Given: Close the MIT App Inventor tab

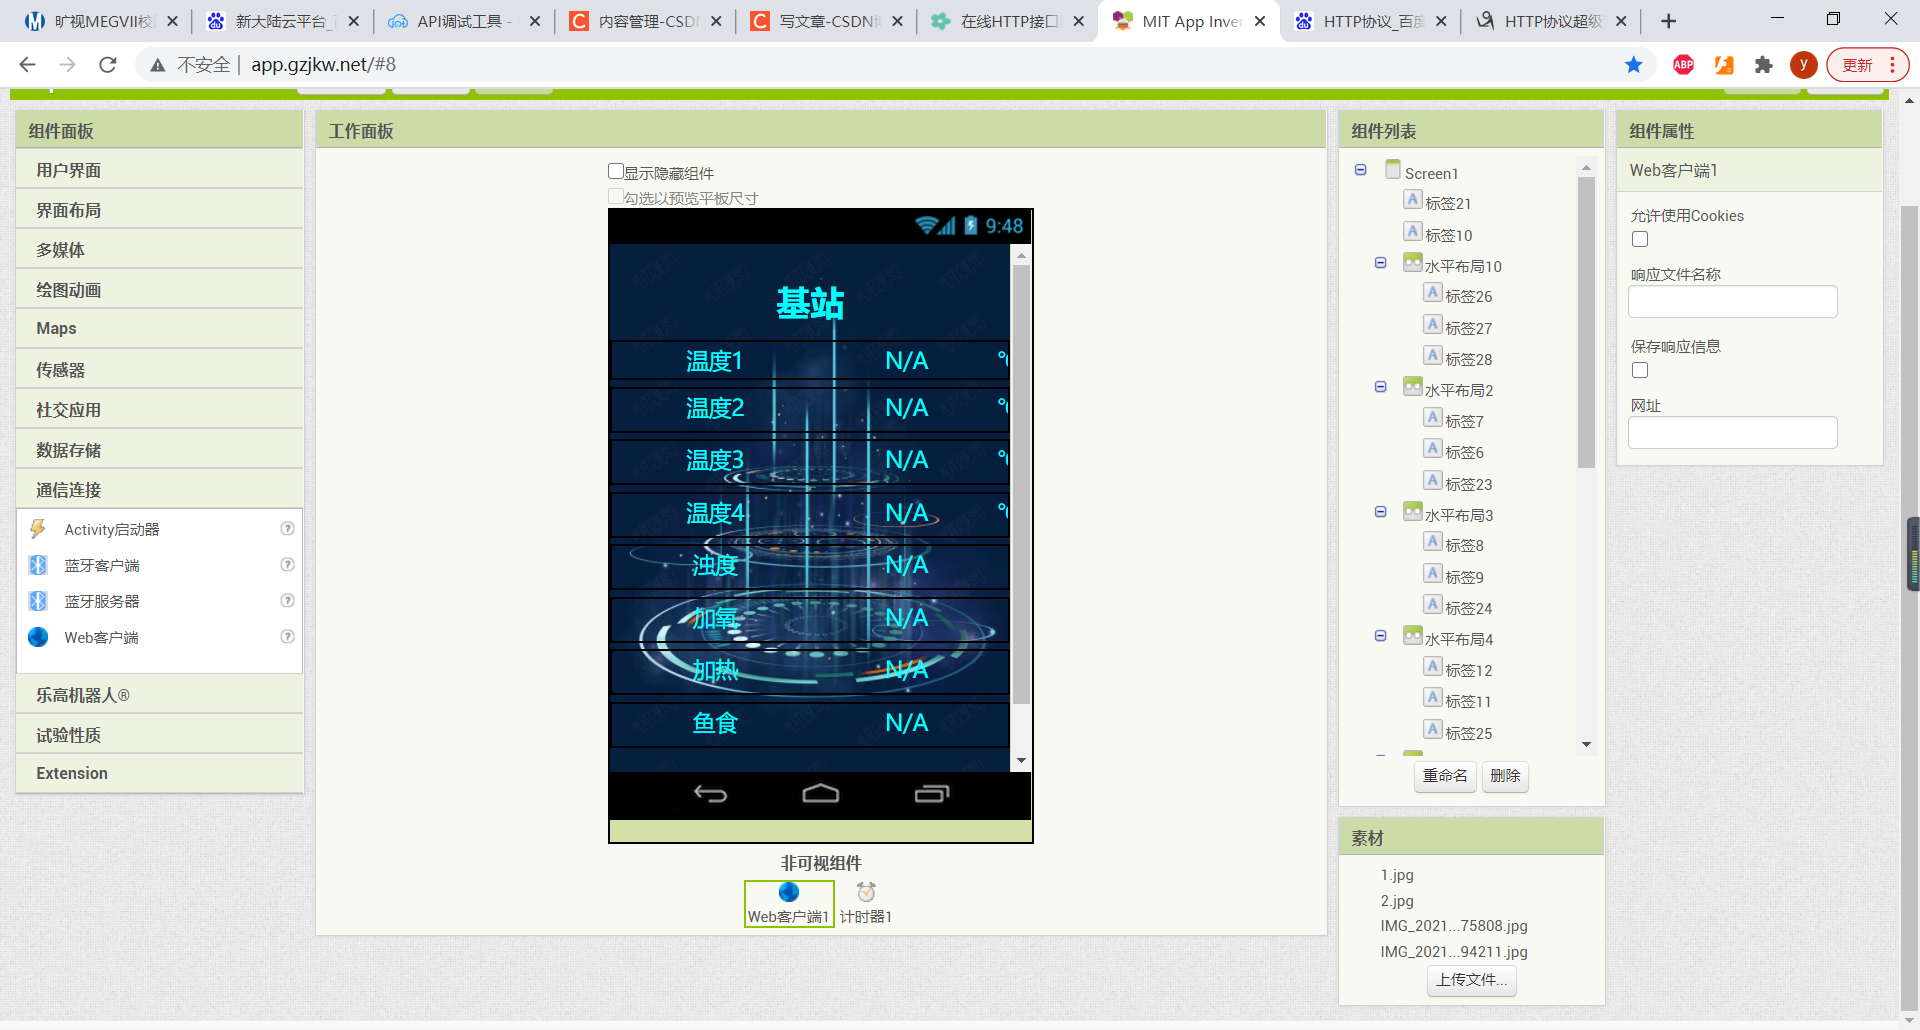Looking at the screenshot, I should pyautogui.click(x=1260, y=21).
